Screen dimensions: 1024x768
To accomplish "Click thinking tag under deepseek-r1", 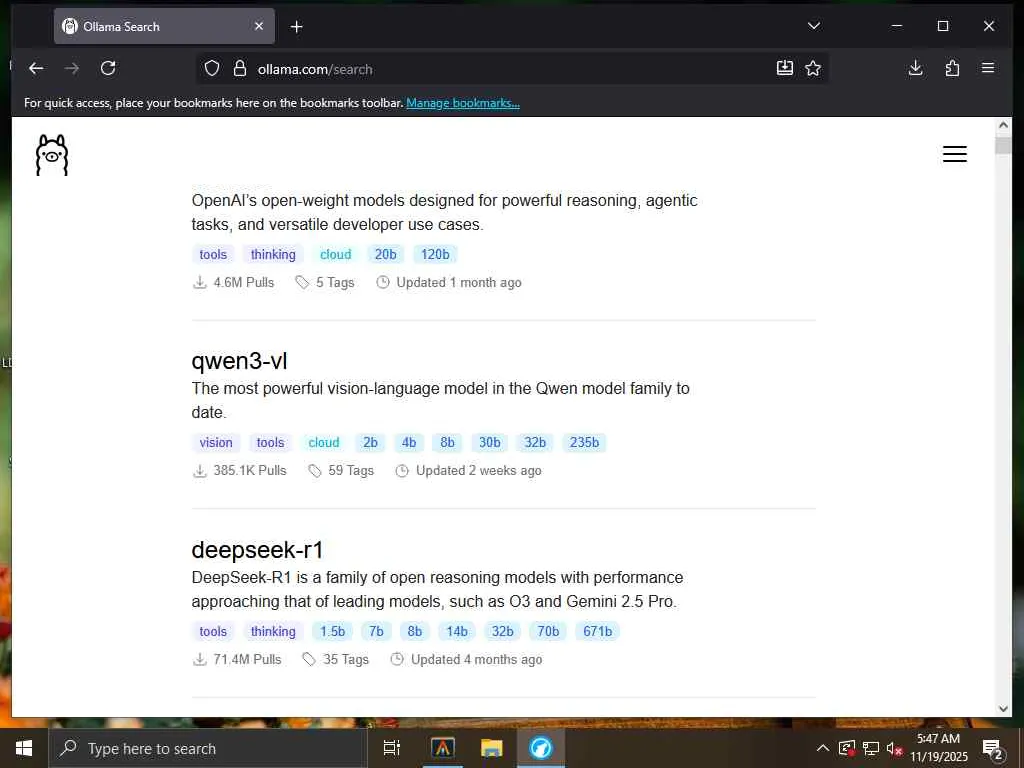I will tap(273, 632).
